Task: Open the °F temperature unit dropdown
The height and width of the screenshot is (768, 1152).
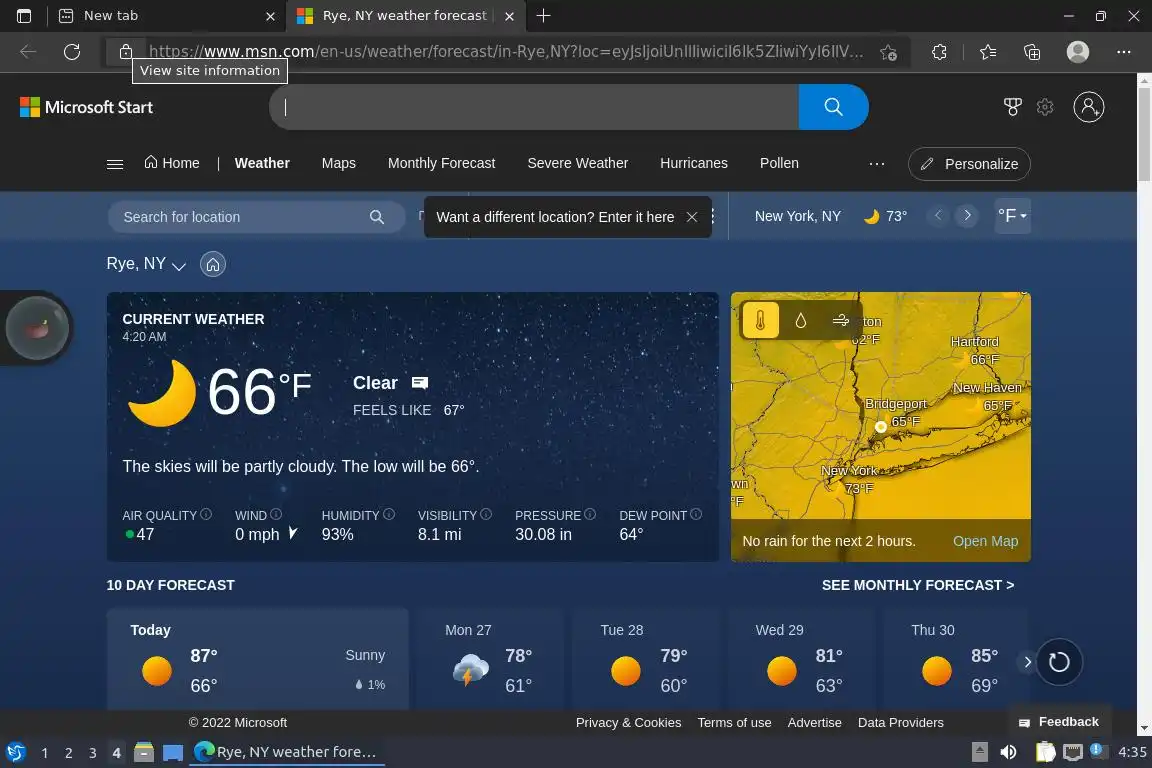Action: tap(1012, 216)
